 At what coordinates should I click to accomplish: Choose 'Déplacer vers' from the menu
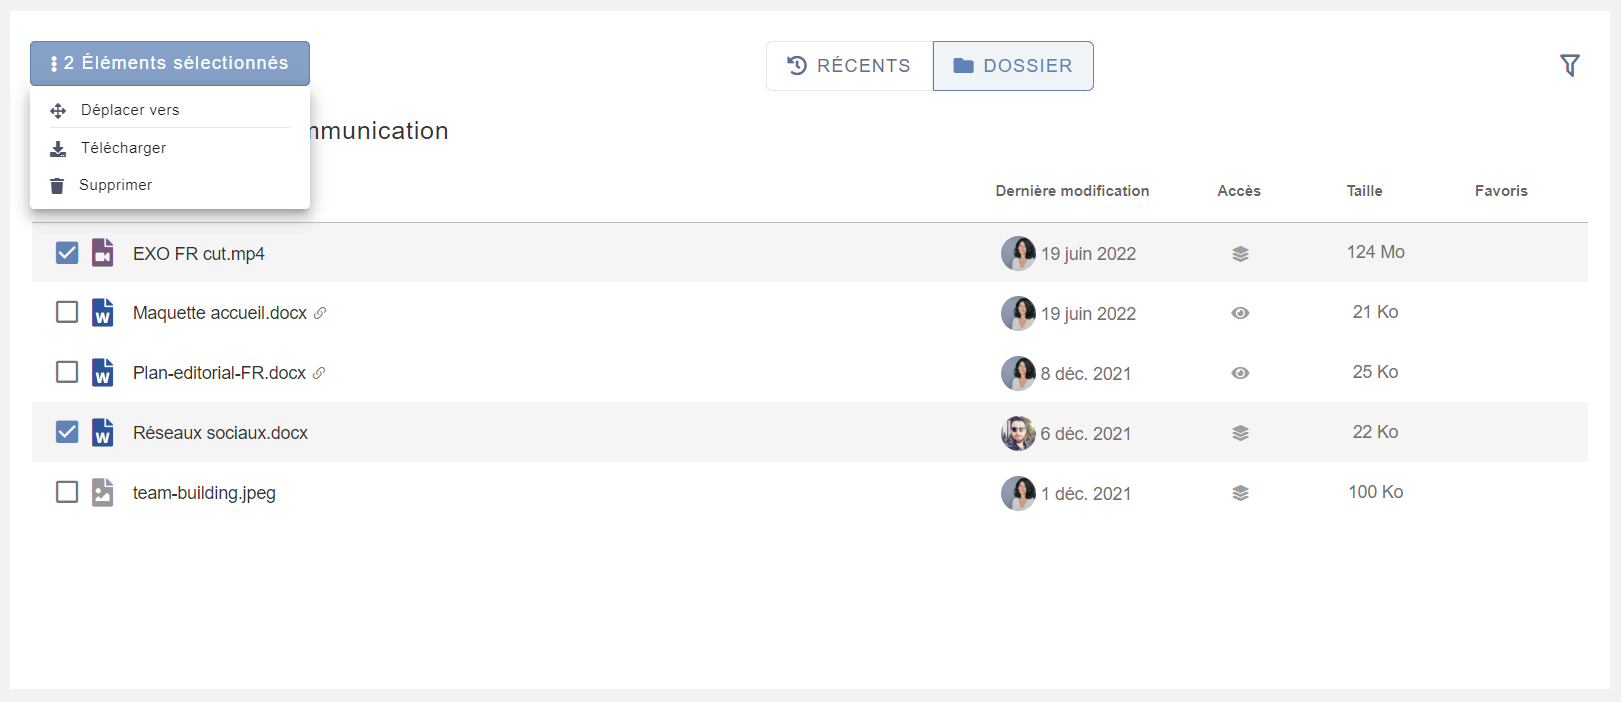130,110
